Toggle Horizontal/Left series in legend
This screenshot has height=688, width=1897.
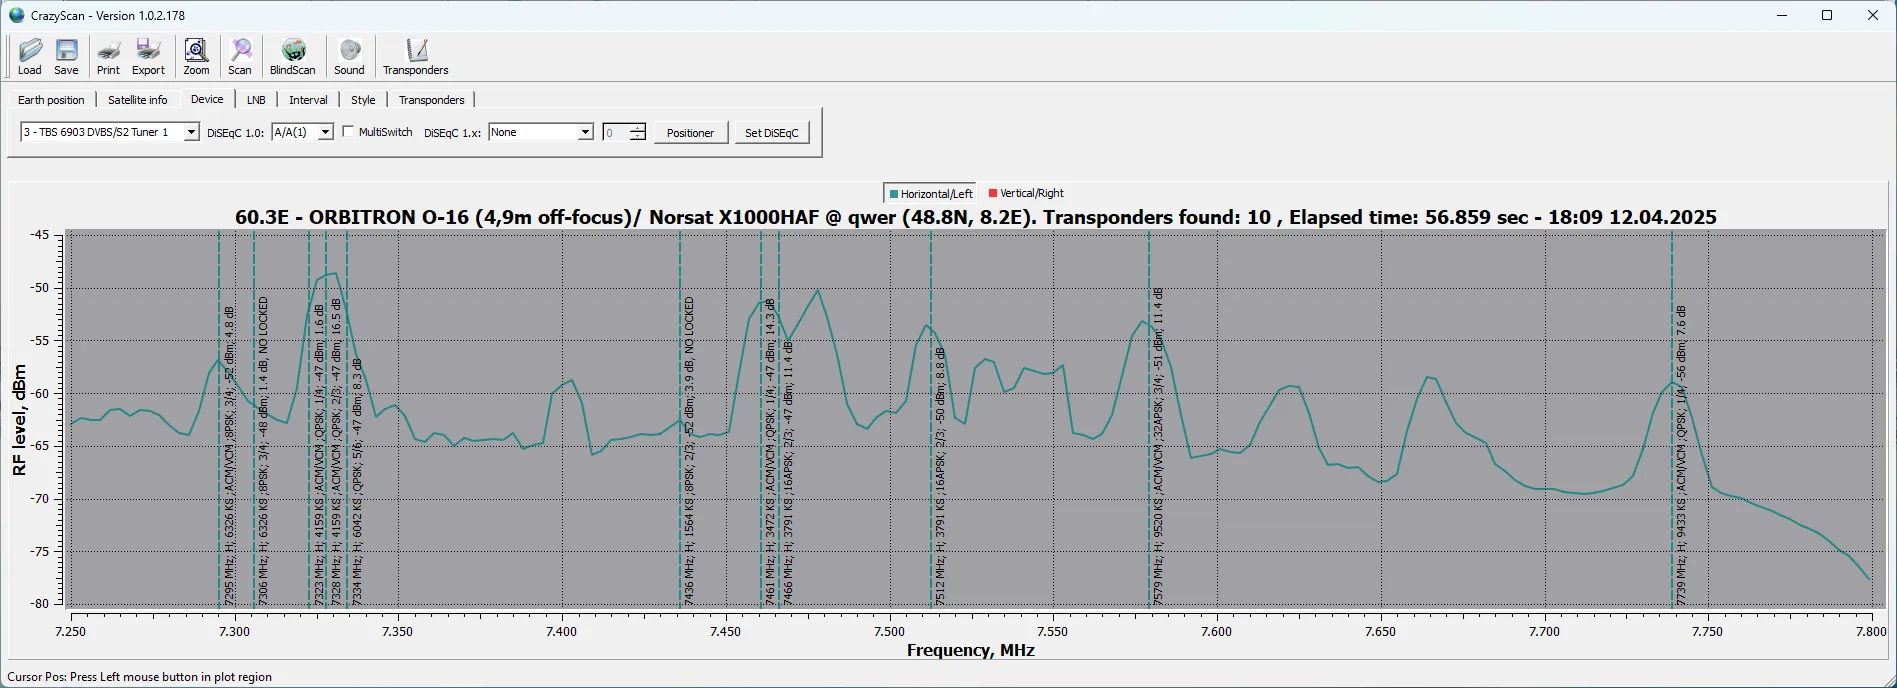[x=930, y=194]
